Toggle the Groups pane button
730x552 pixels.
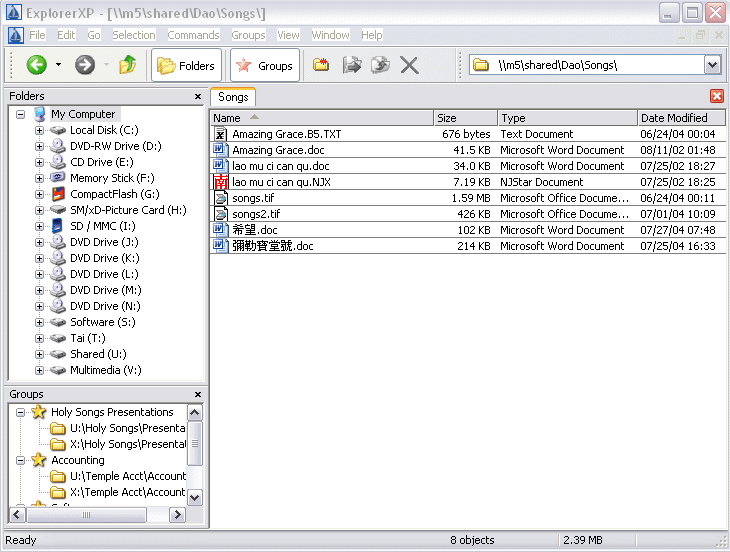(x=265, y=66)
